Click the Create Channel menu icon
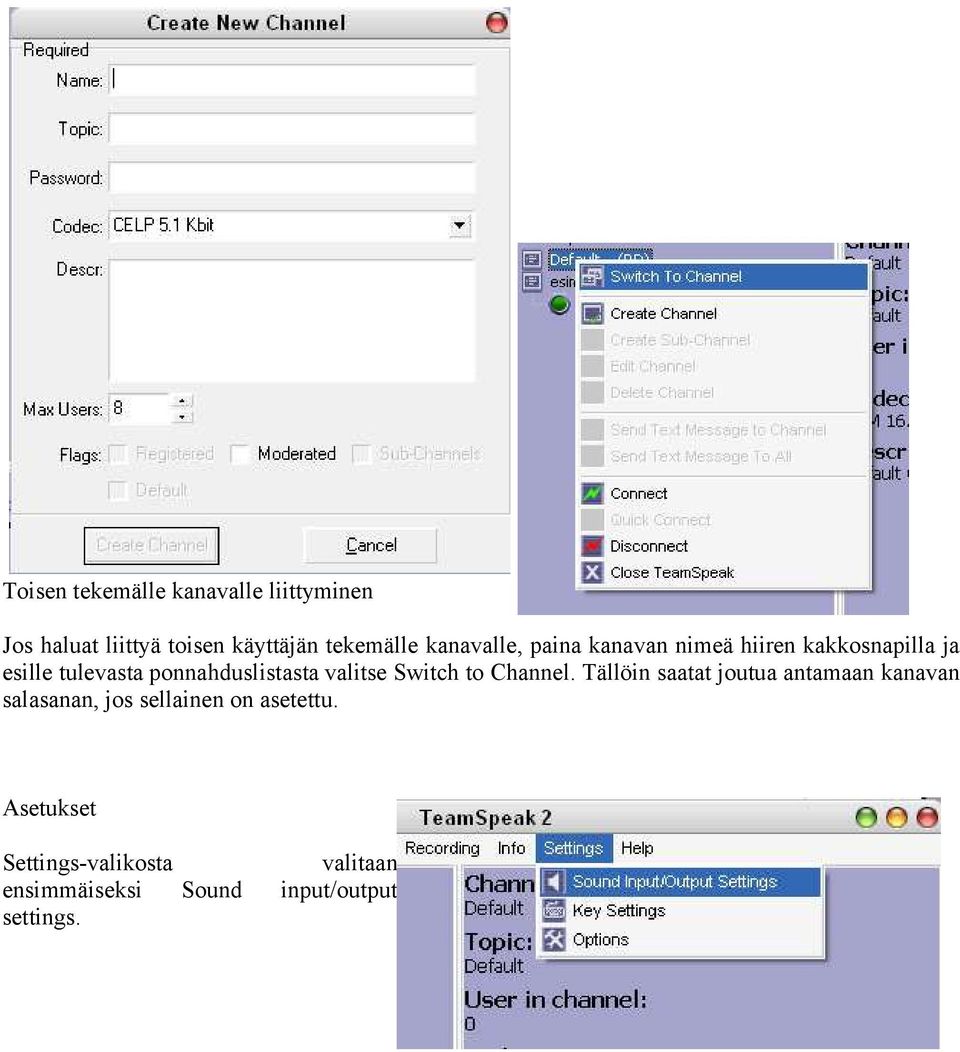 tap(592, 313)
